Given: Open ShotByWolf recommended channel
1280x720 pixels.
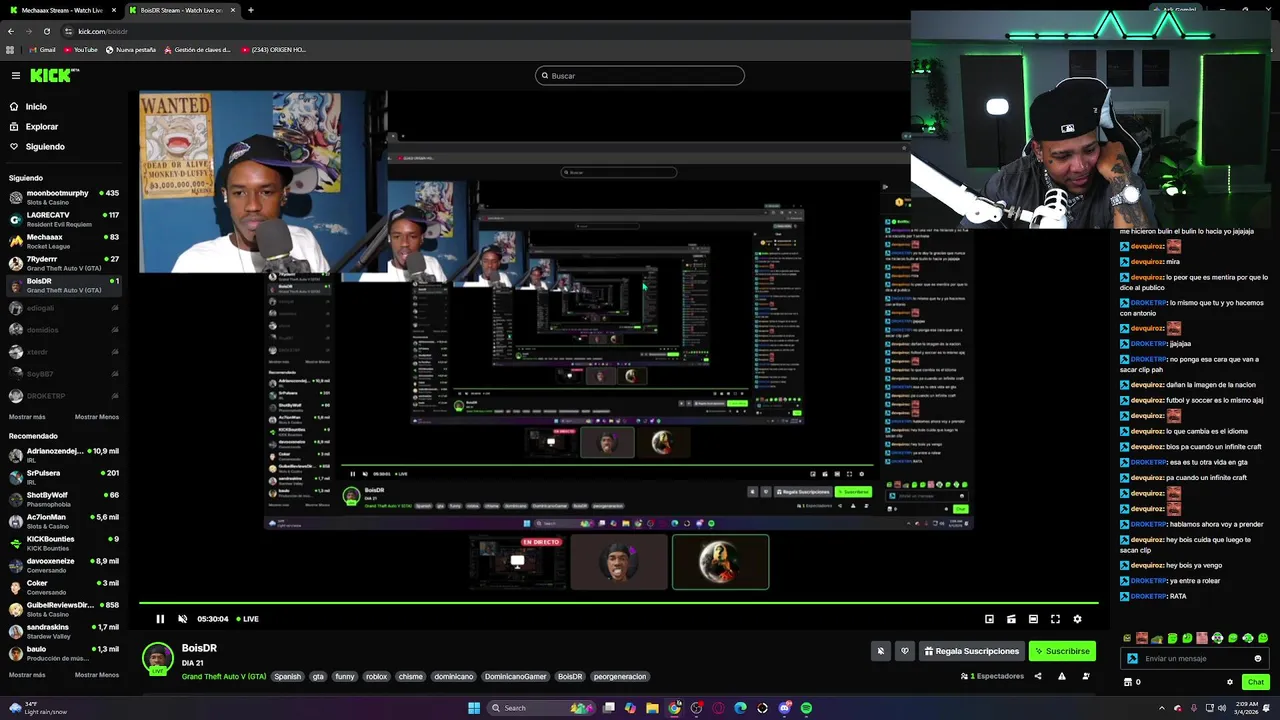Looking at the screenshot, I should (x=64, y=499).
